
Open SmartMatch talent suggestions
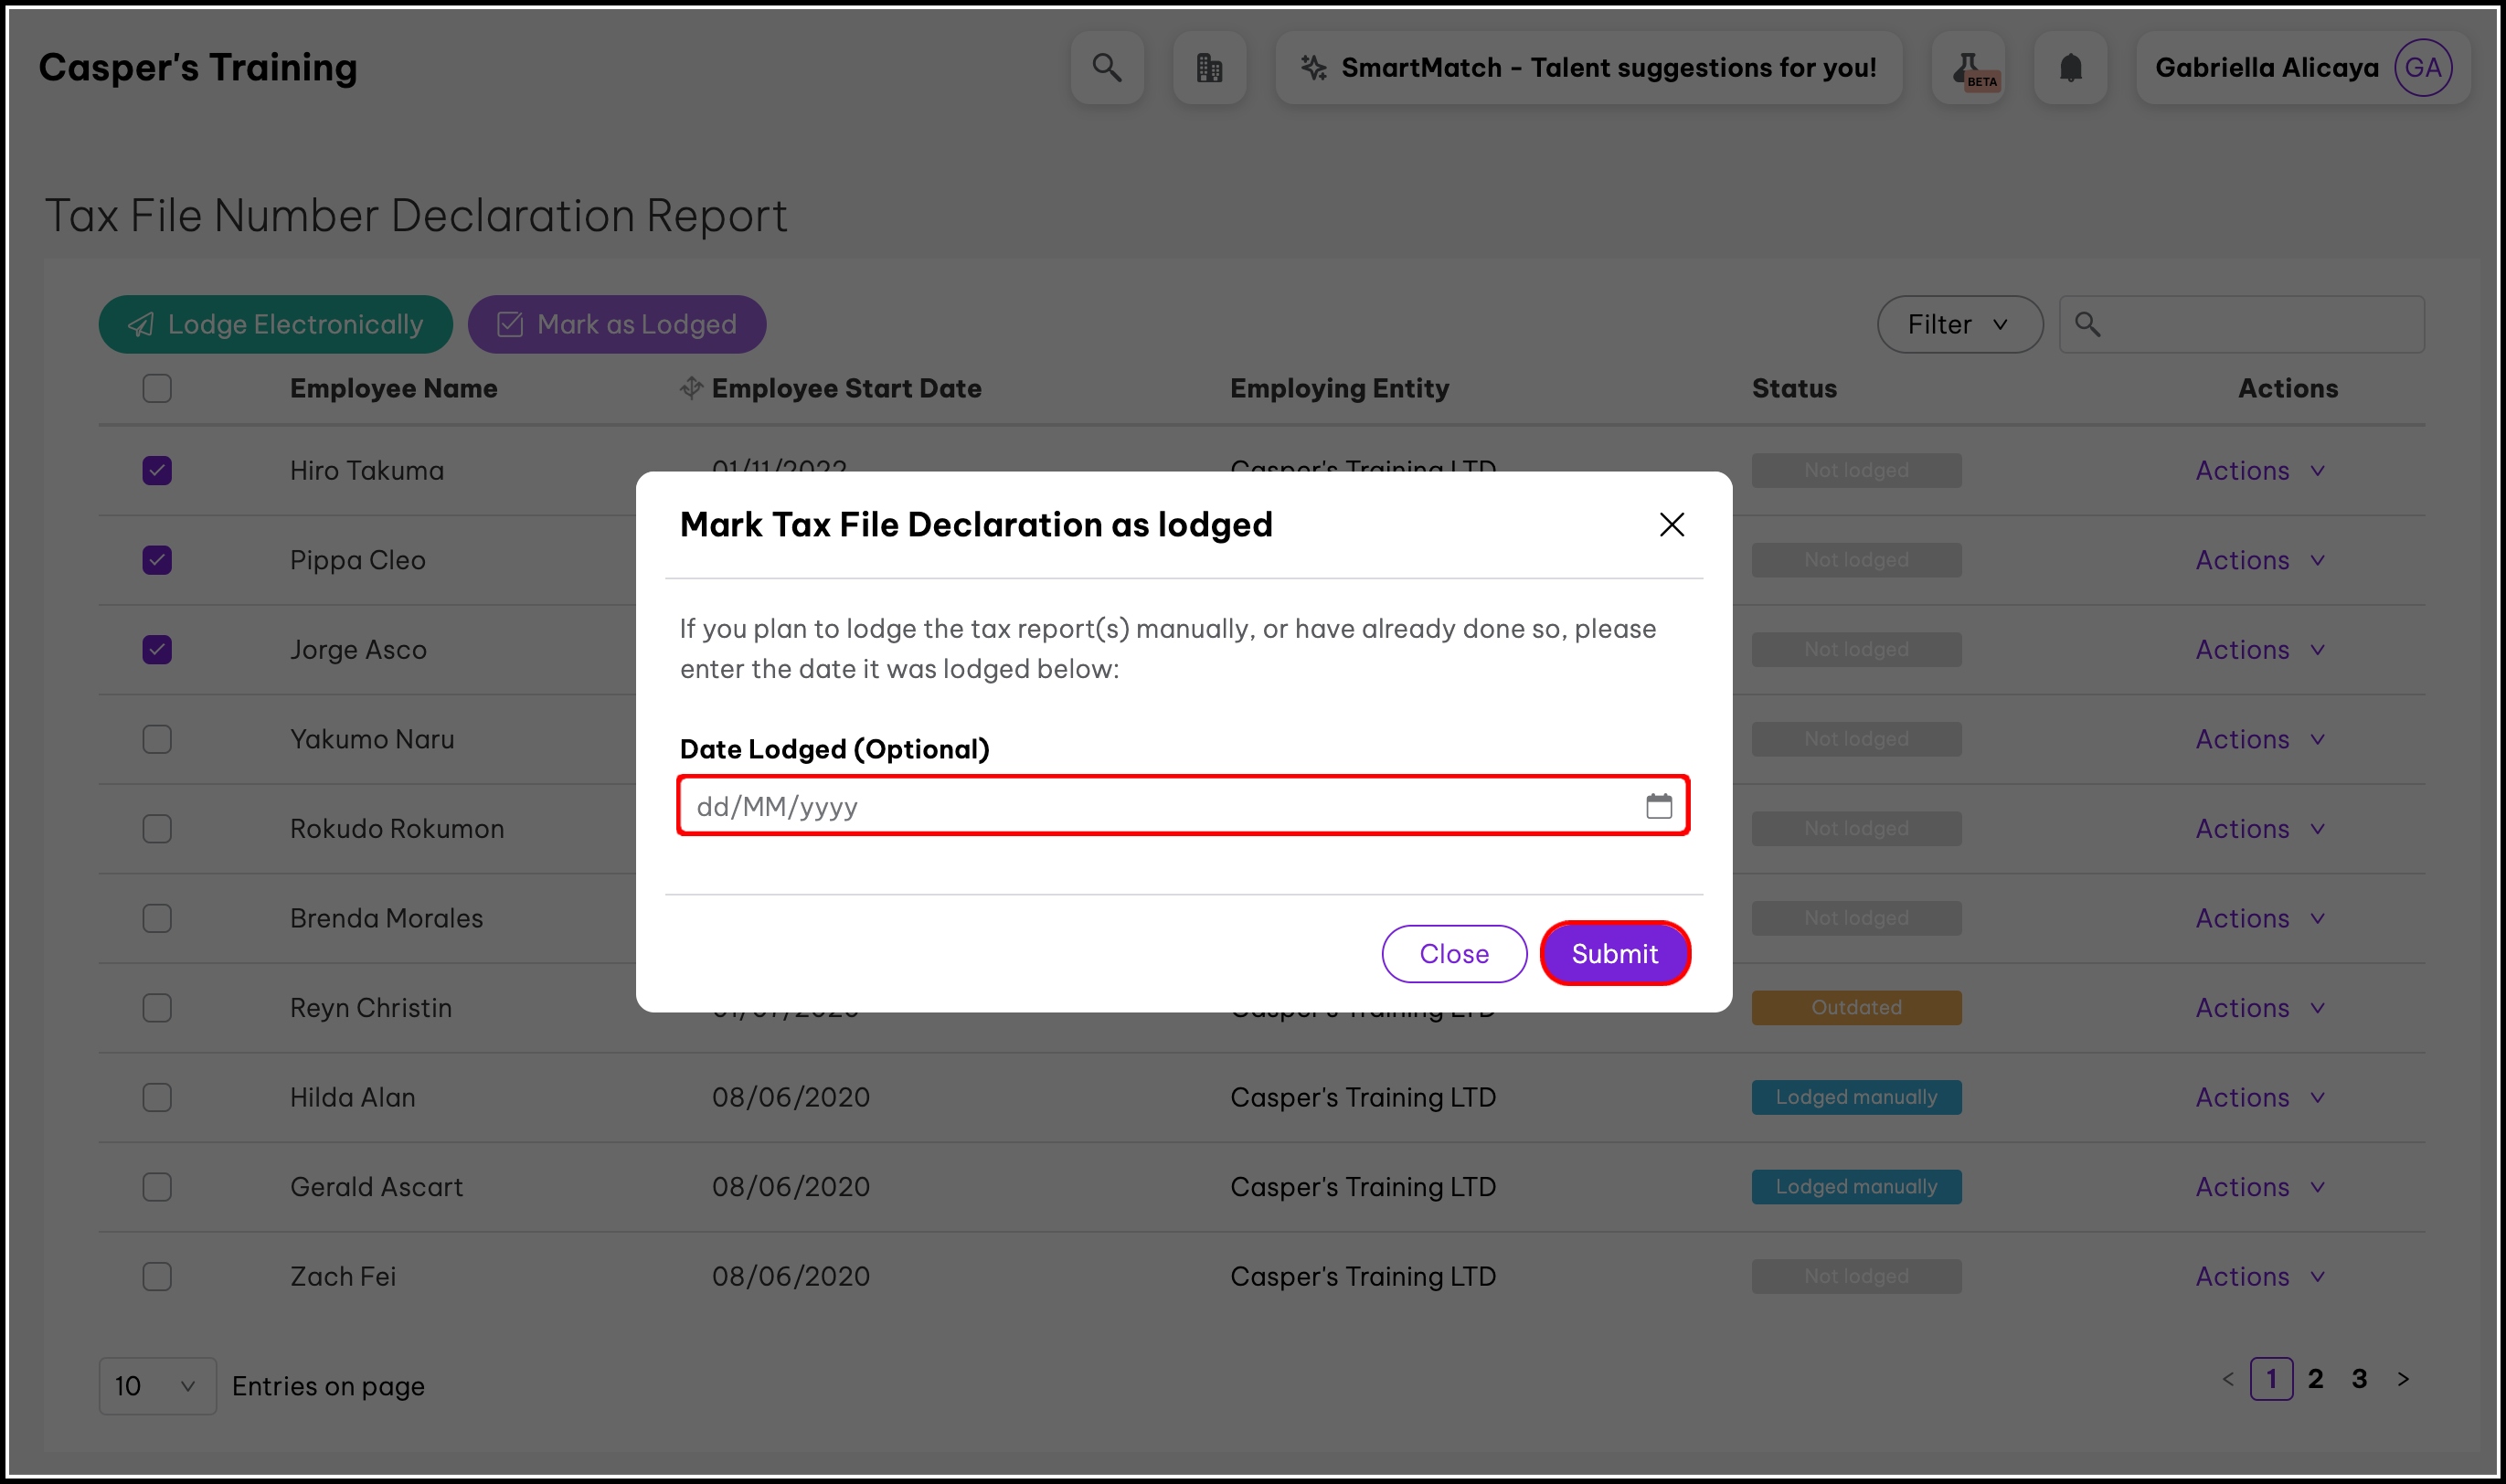[x=1588, y=67]
